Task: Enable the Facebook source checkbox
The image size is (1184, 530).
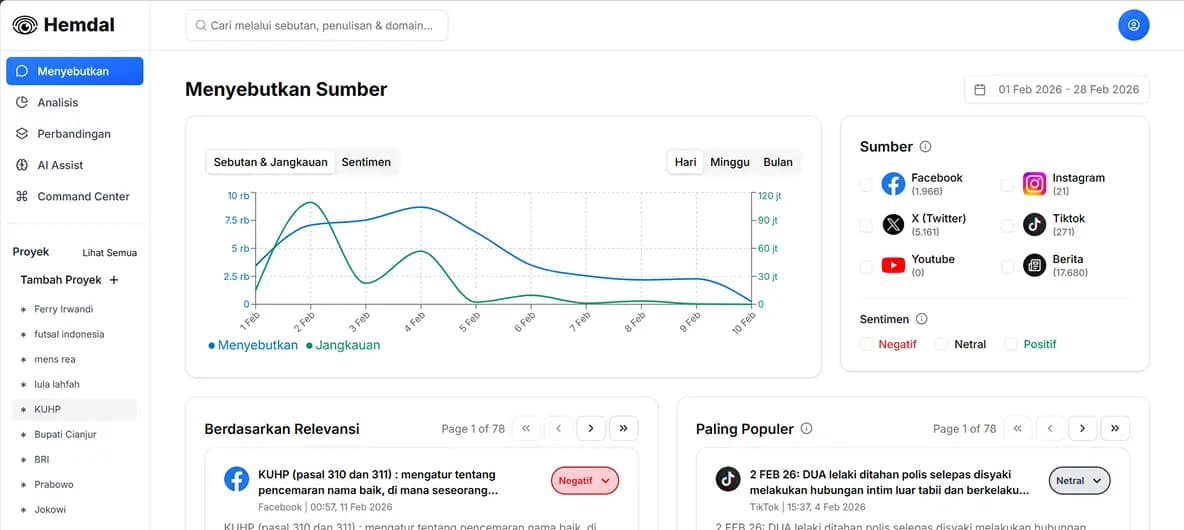Action: [x=866, y=185]
